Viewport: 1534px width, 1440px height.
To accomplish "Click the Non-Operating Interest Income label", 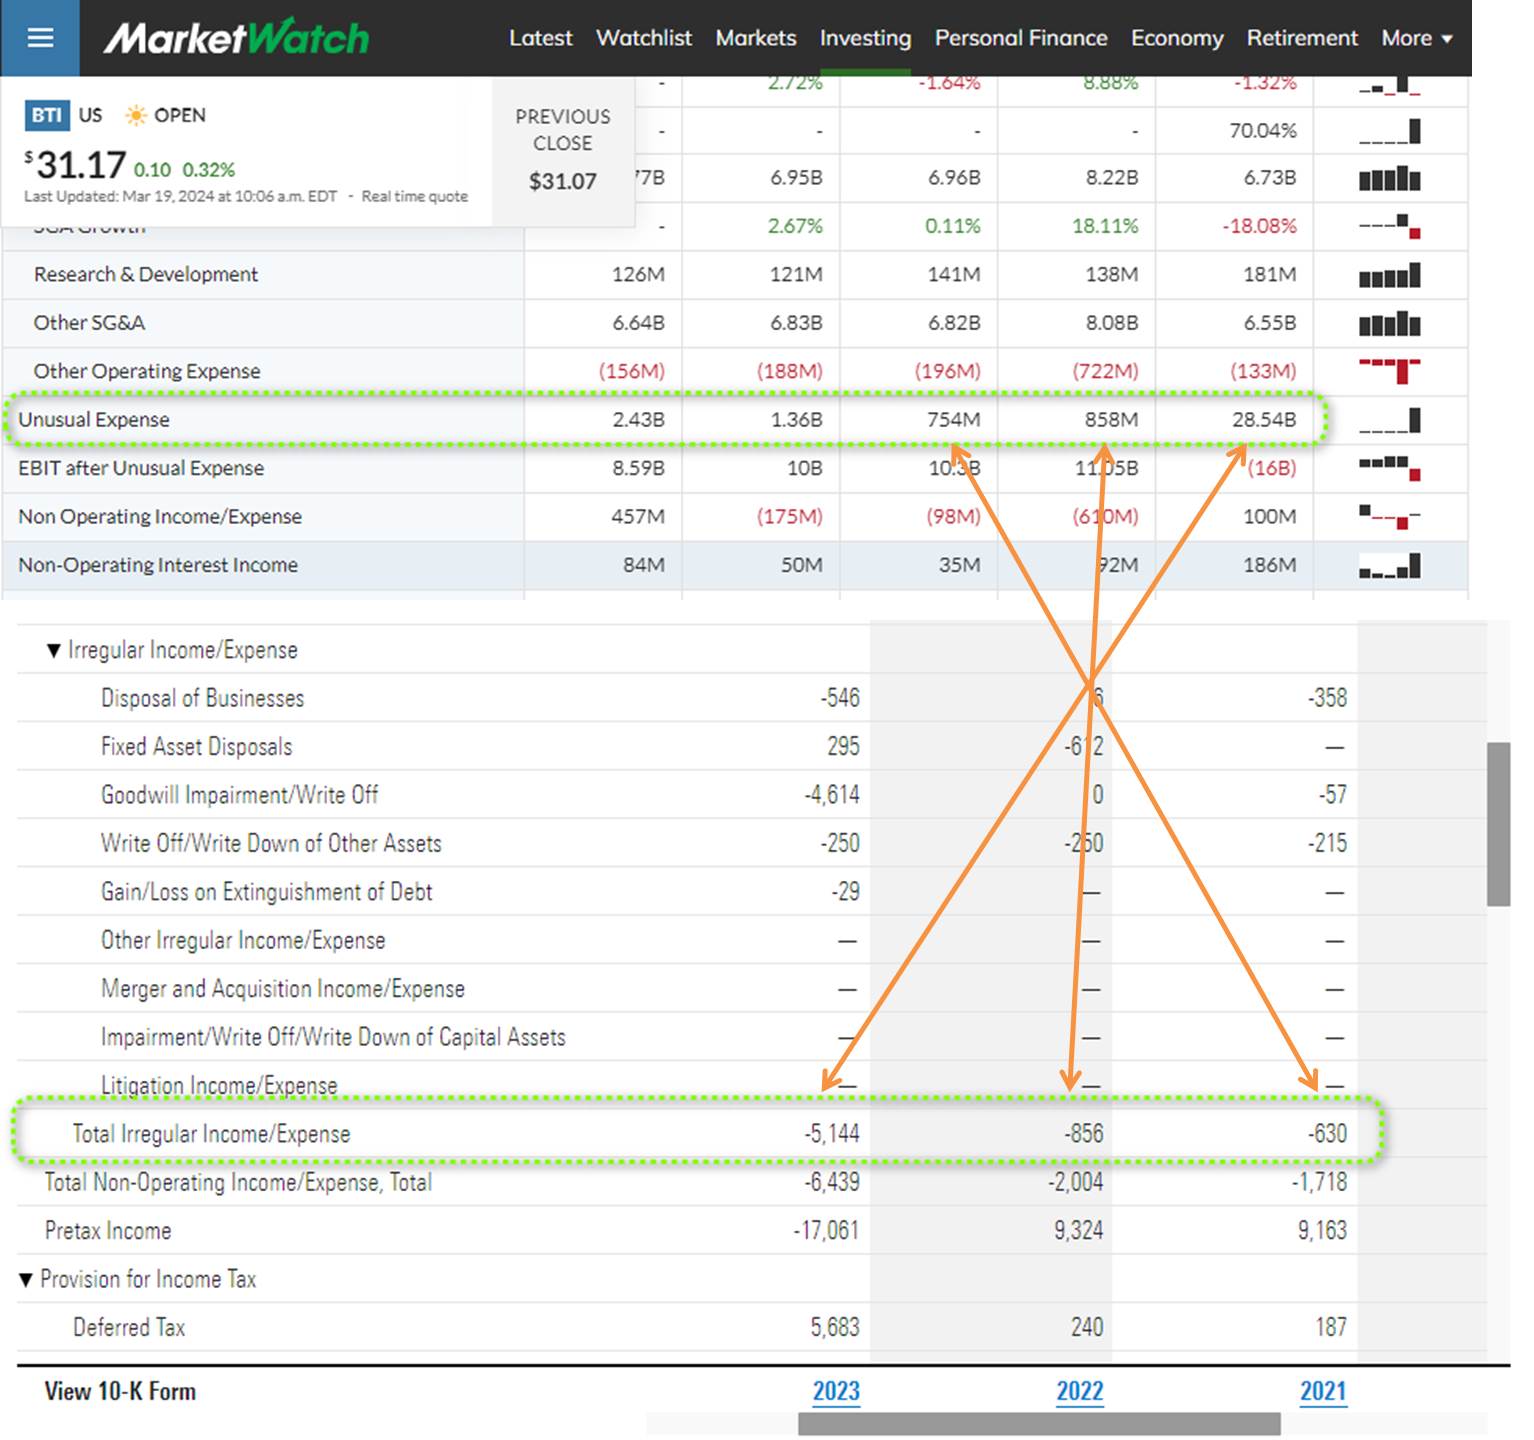I will tap(158, 565).
